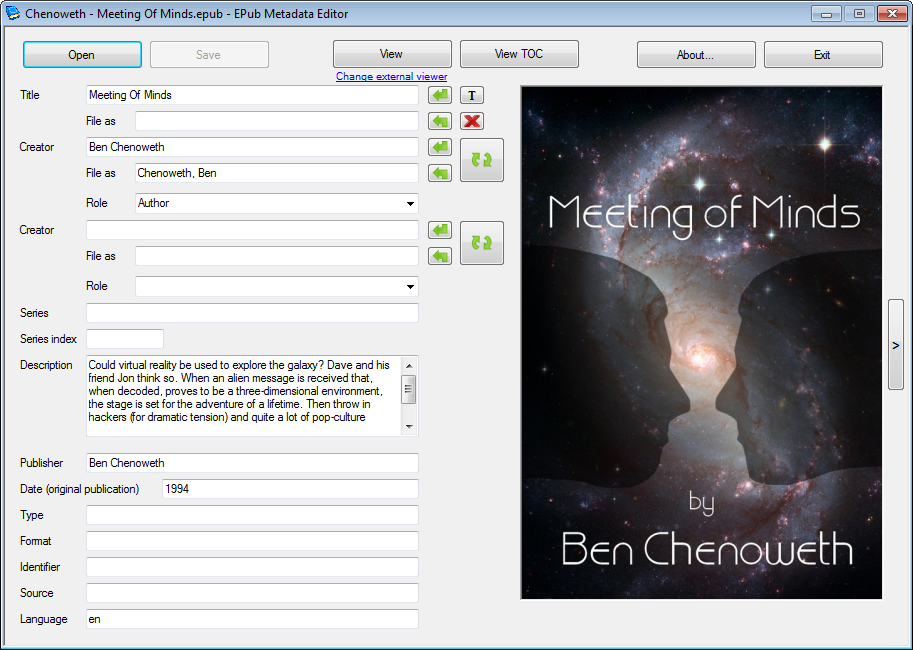Click green arrow beside Title's File as field
Viewport: 913px width, 650px height.
tap(440, 121)
